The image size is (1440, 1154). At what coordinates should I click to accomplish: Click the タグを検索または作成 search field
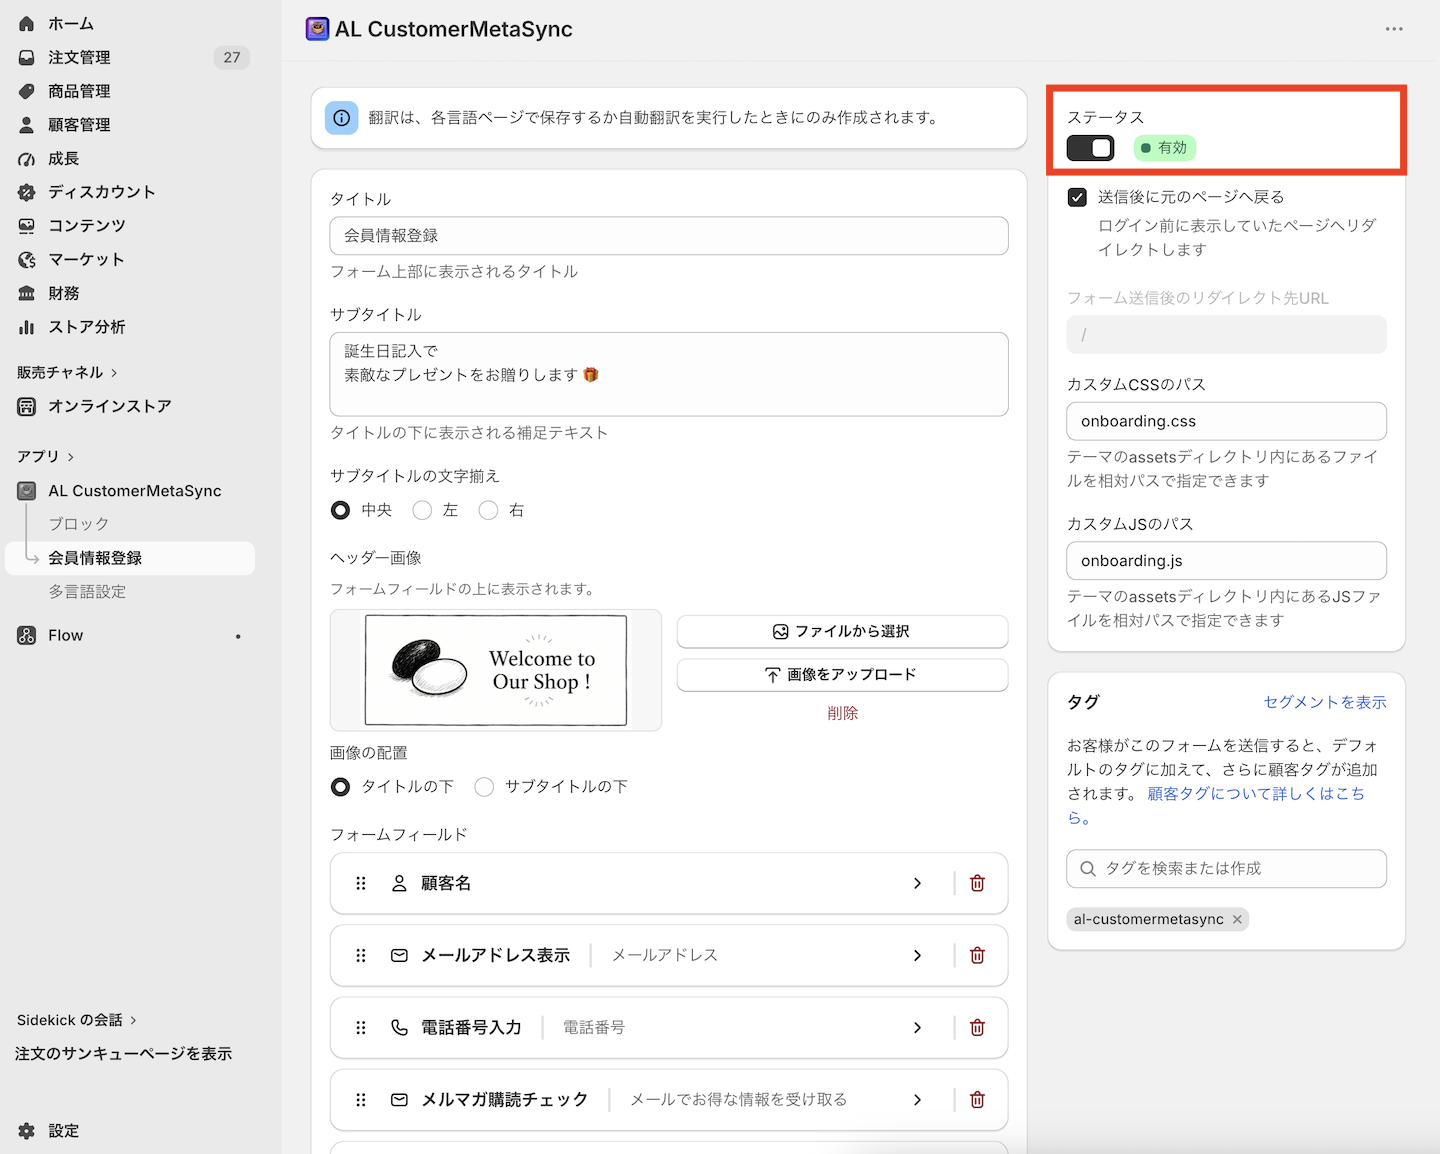pos(1227,868)
